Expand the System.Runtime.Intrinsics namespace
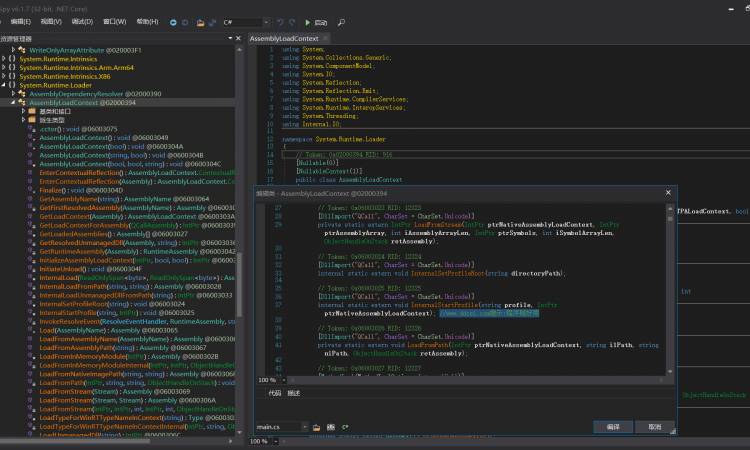This screenshot has height=450, width=750. pyautogui.click(x=4, y=59)
